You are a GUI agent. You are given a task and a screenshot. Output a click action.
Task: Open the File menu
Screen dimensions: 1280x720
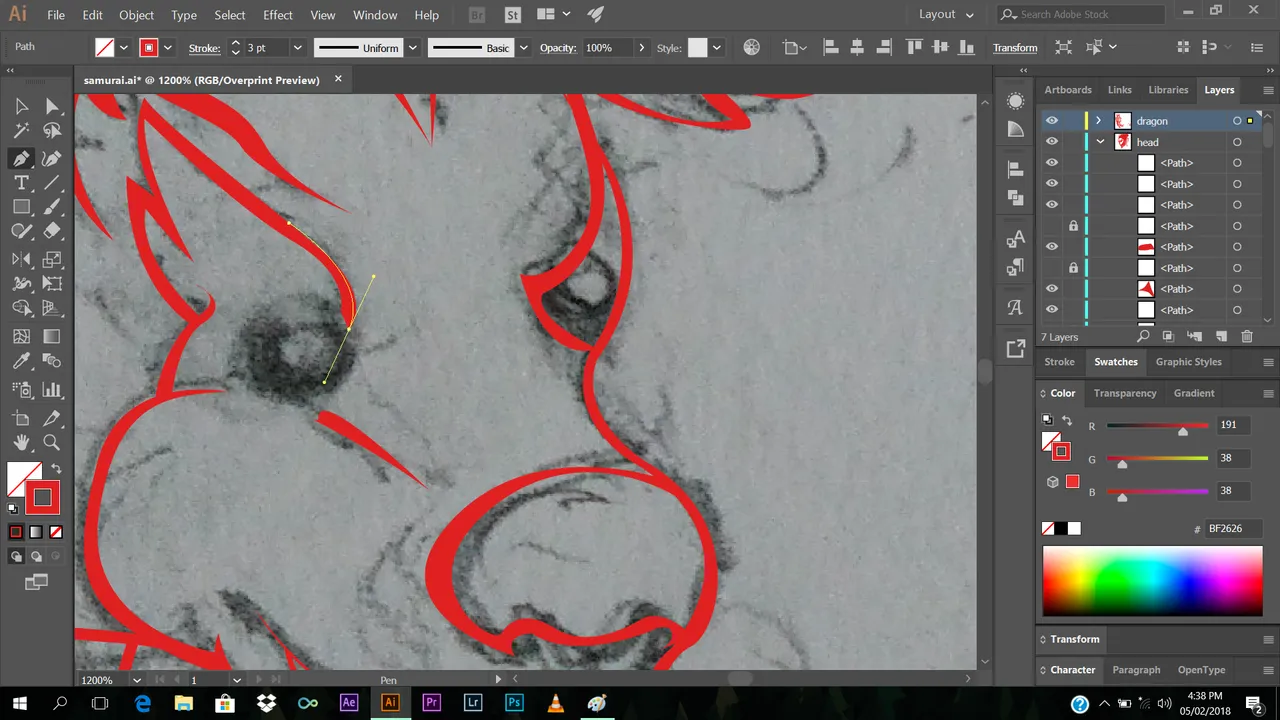coord(56,15)
